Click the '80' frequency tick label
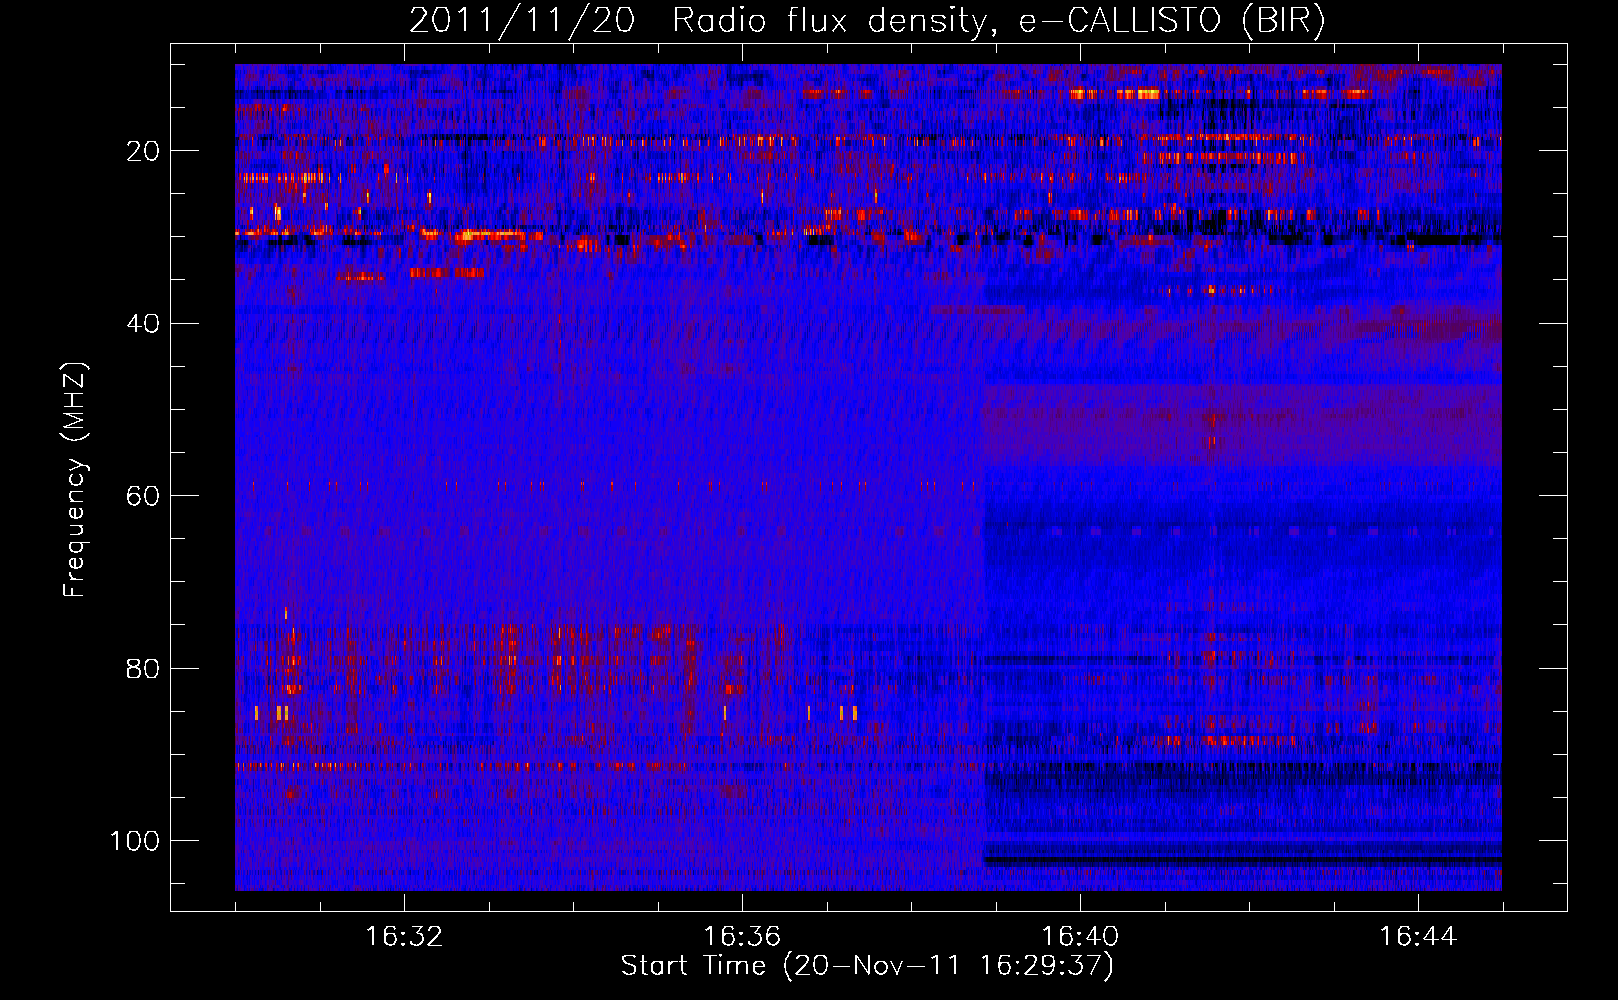Viewport: 1618px width, 1000px height. pyautogui.click(x=143, y=669)
